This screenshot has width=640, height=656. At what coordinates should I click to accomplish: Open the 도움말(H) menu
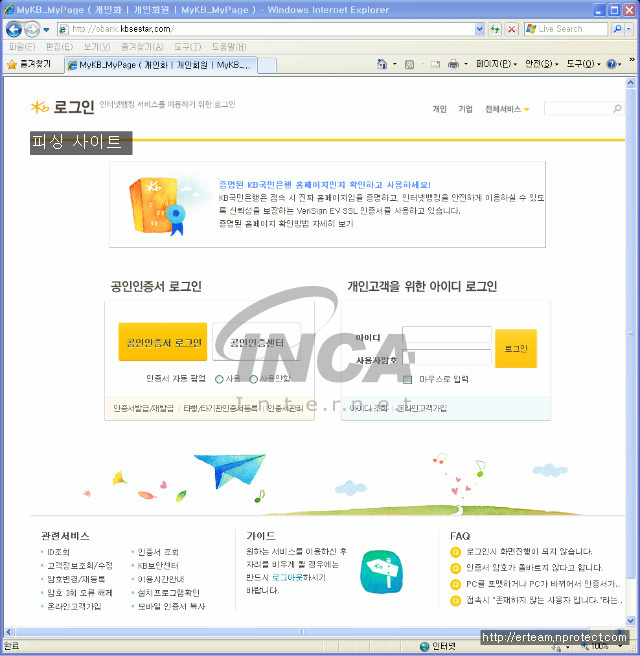click(x=228, y=47)
